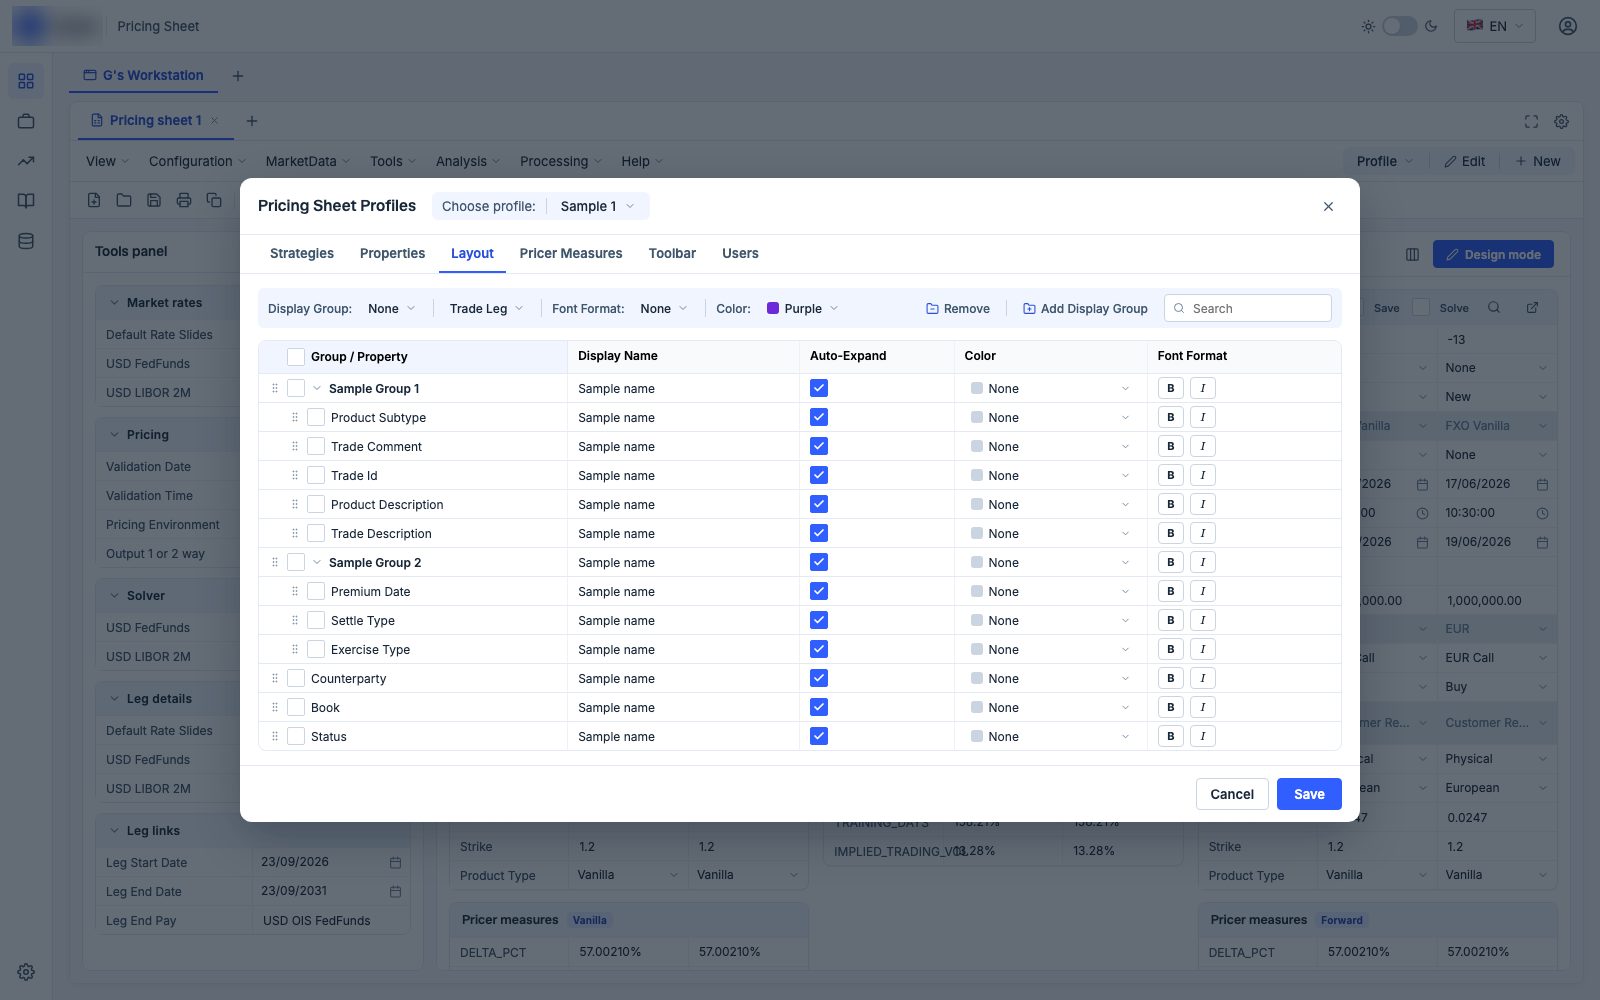Open the briefcase icon in the left sidebar
This screenshot has width=1600, height=1000.
pos(26,121)
